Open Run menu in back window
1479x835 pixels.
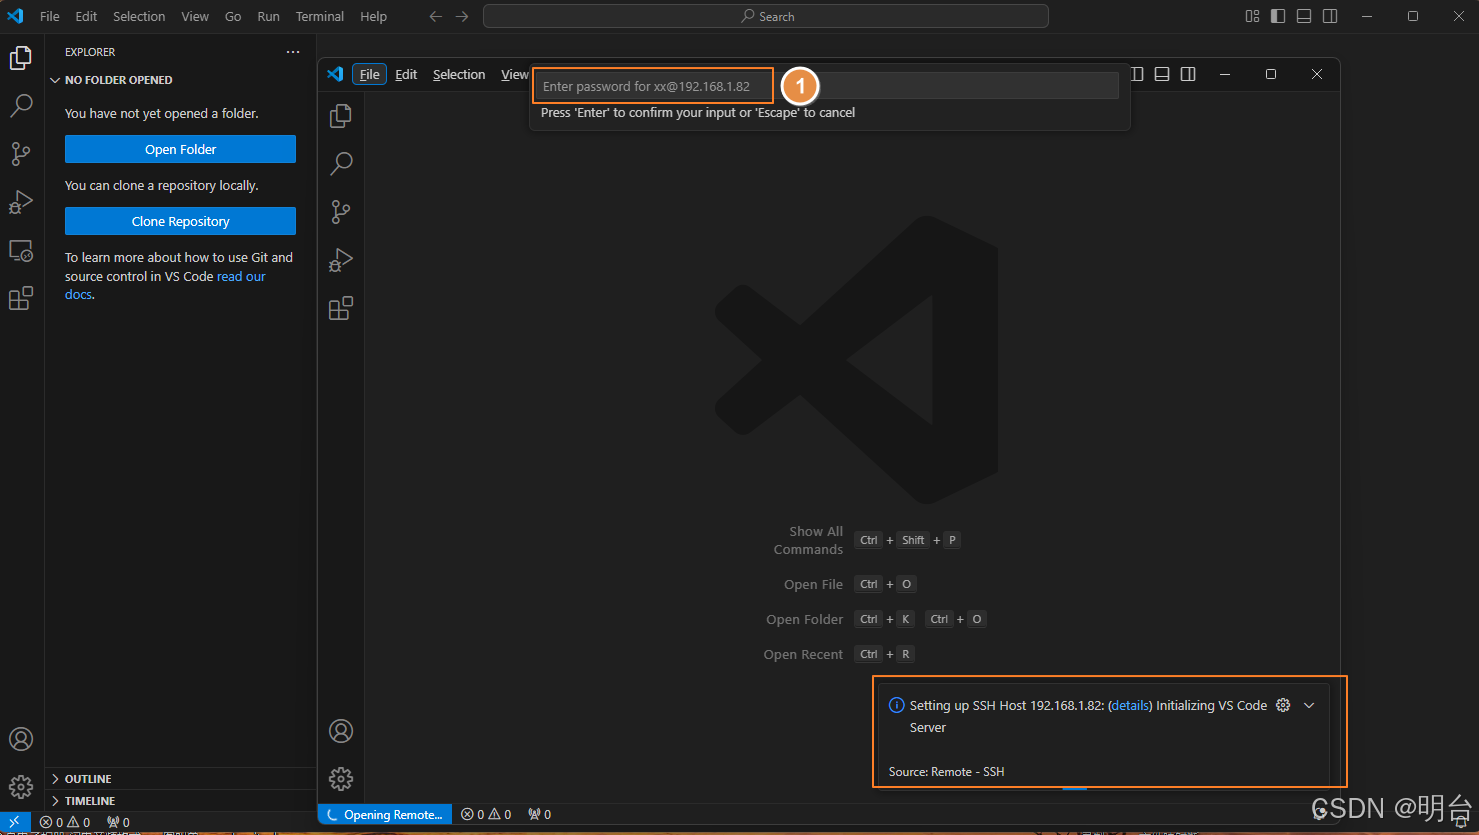pos(268,16)
